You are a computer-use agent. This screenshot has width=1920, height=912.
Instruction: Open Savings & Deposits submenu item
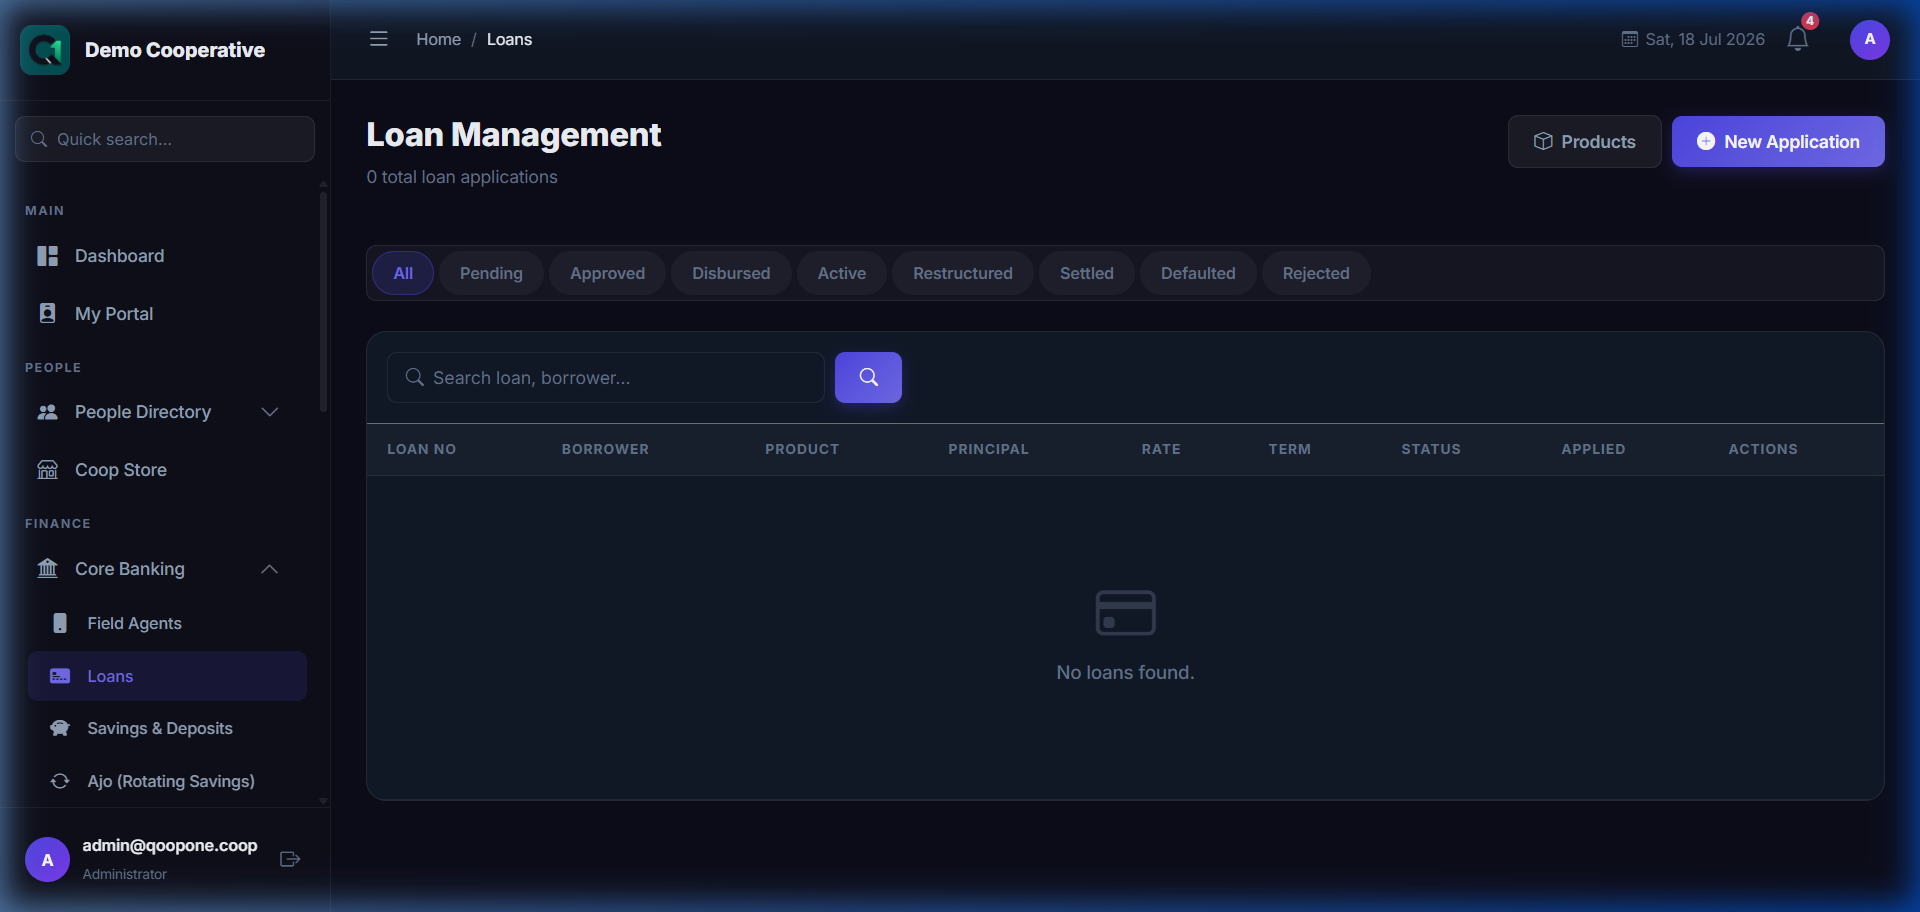tap(166, 728)
